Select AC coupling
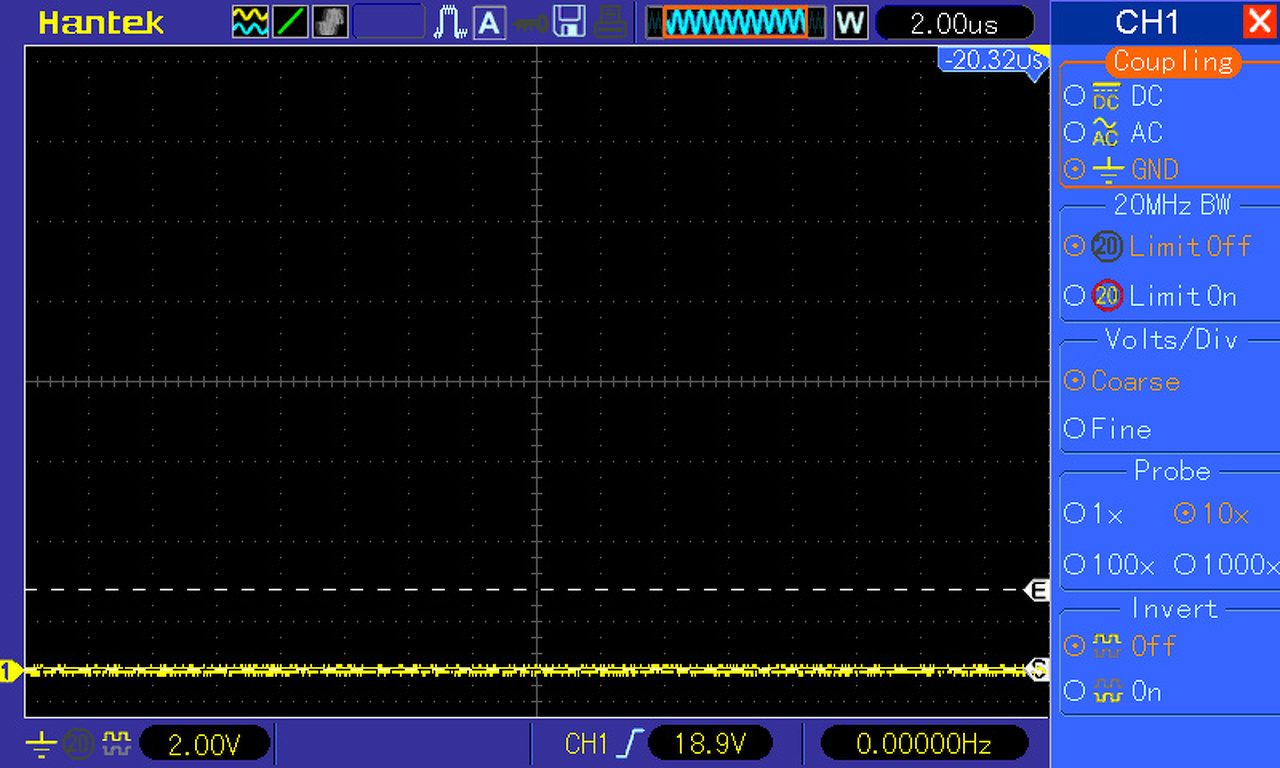The image size is (1280, 768). 1113,132
